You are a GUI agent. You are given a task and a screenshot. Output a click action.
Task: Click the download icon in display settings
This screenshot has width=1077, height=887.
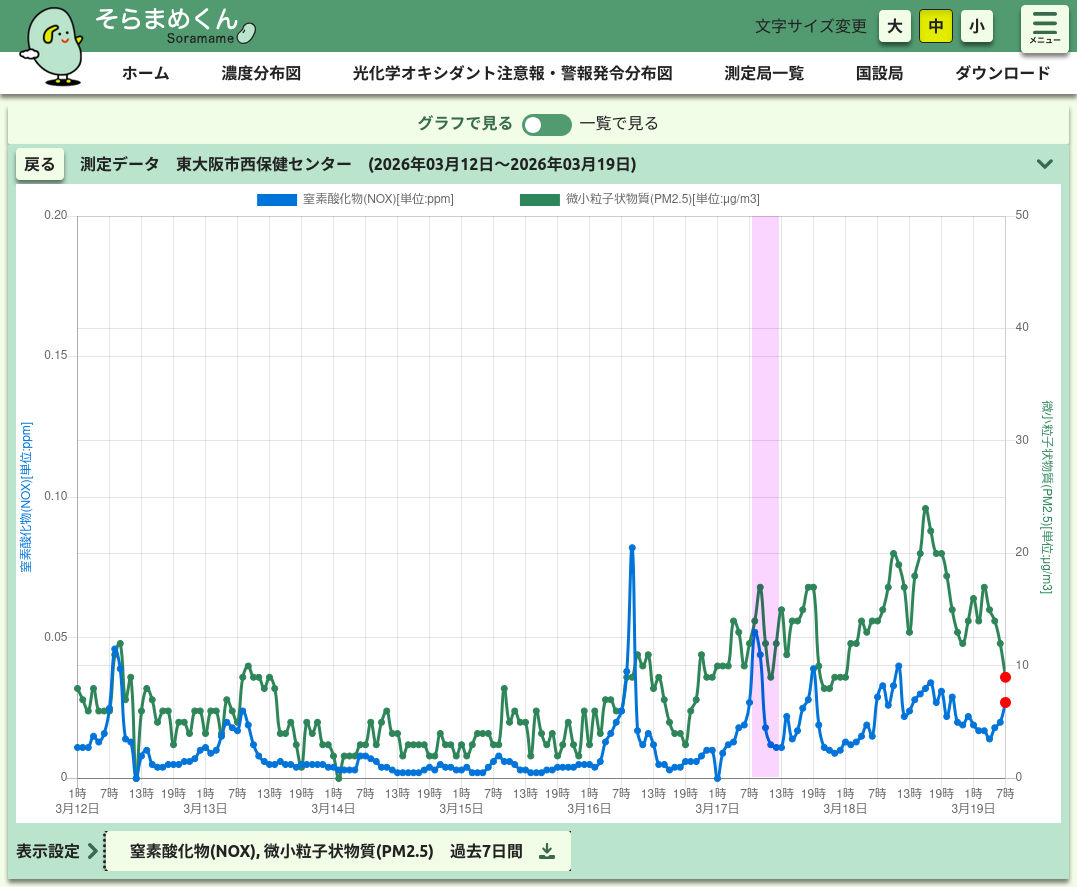point(547,851)
